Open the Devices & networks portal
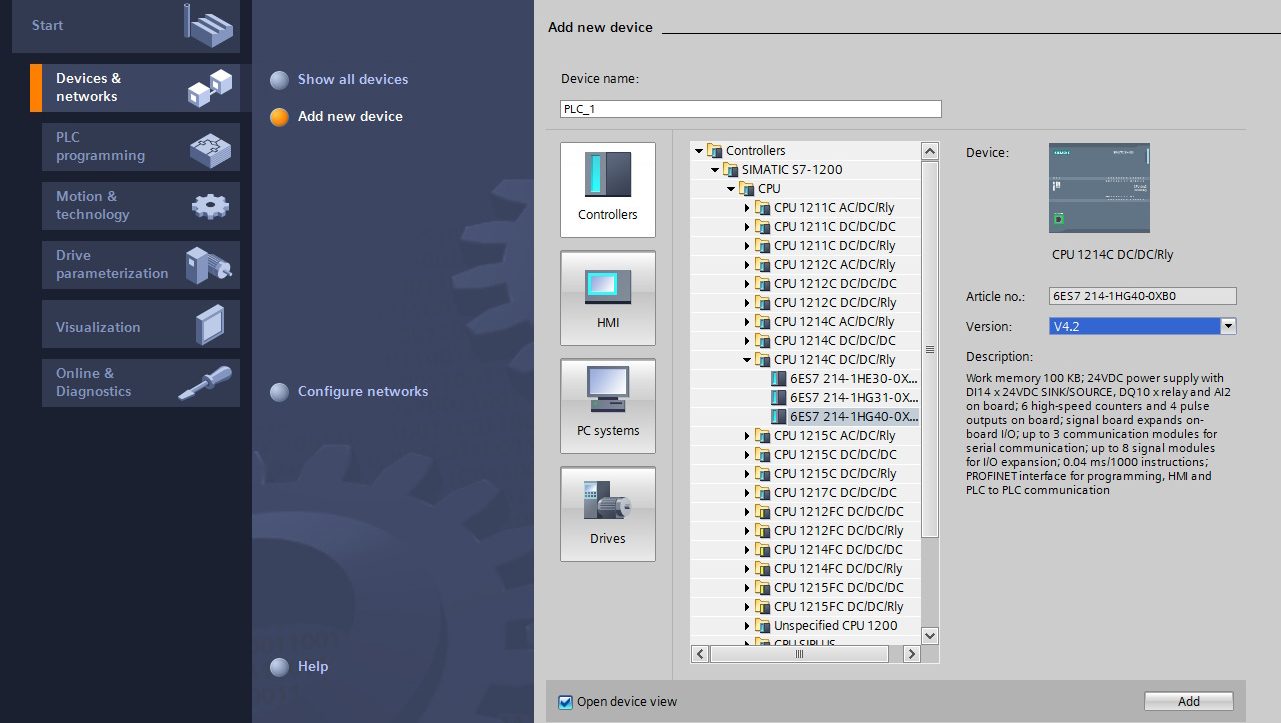The image size is (1281, 723). pos(135,88)
